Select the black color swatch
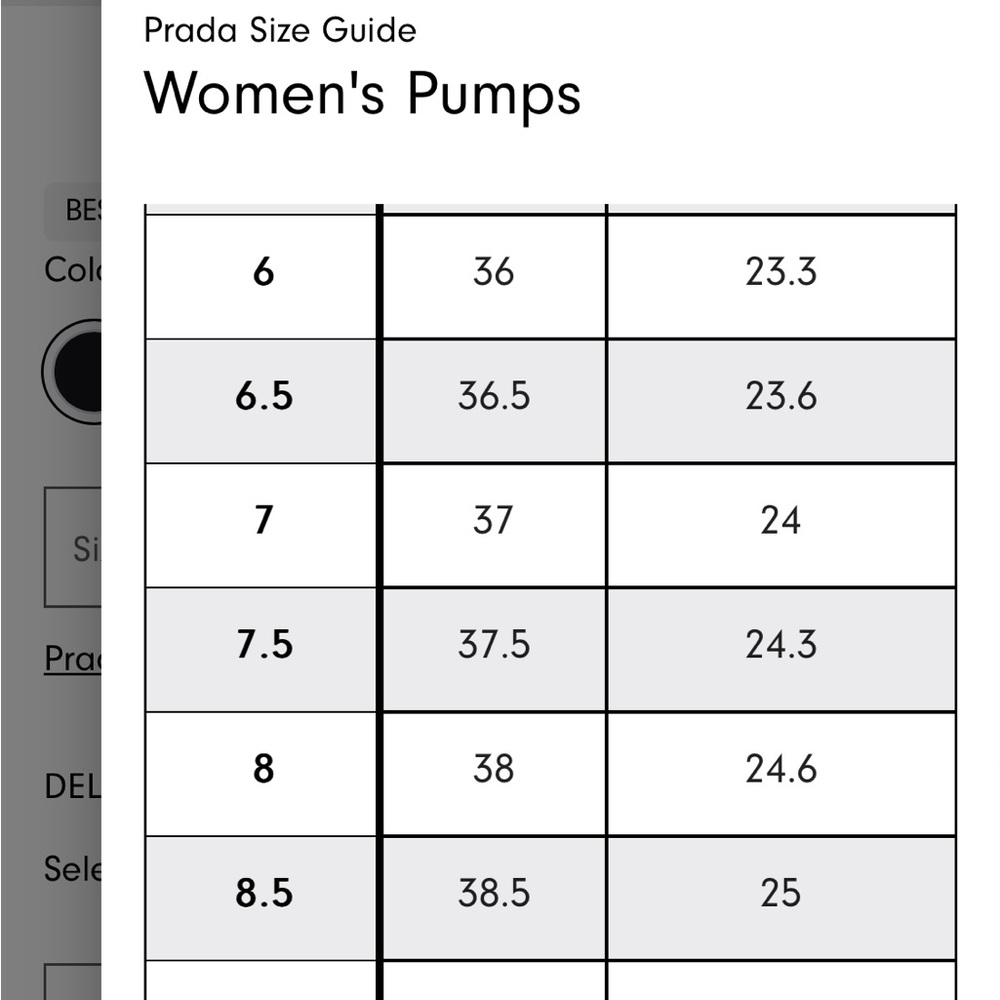 pos(72,371)
